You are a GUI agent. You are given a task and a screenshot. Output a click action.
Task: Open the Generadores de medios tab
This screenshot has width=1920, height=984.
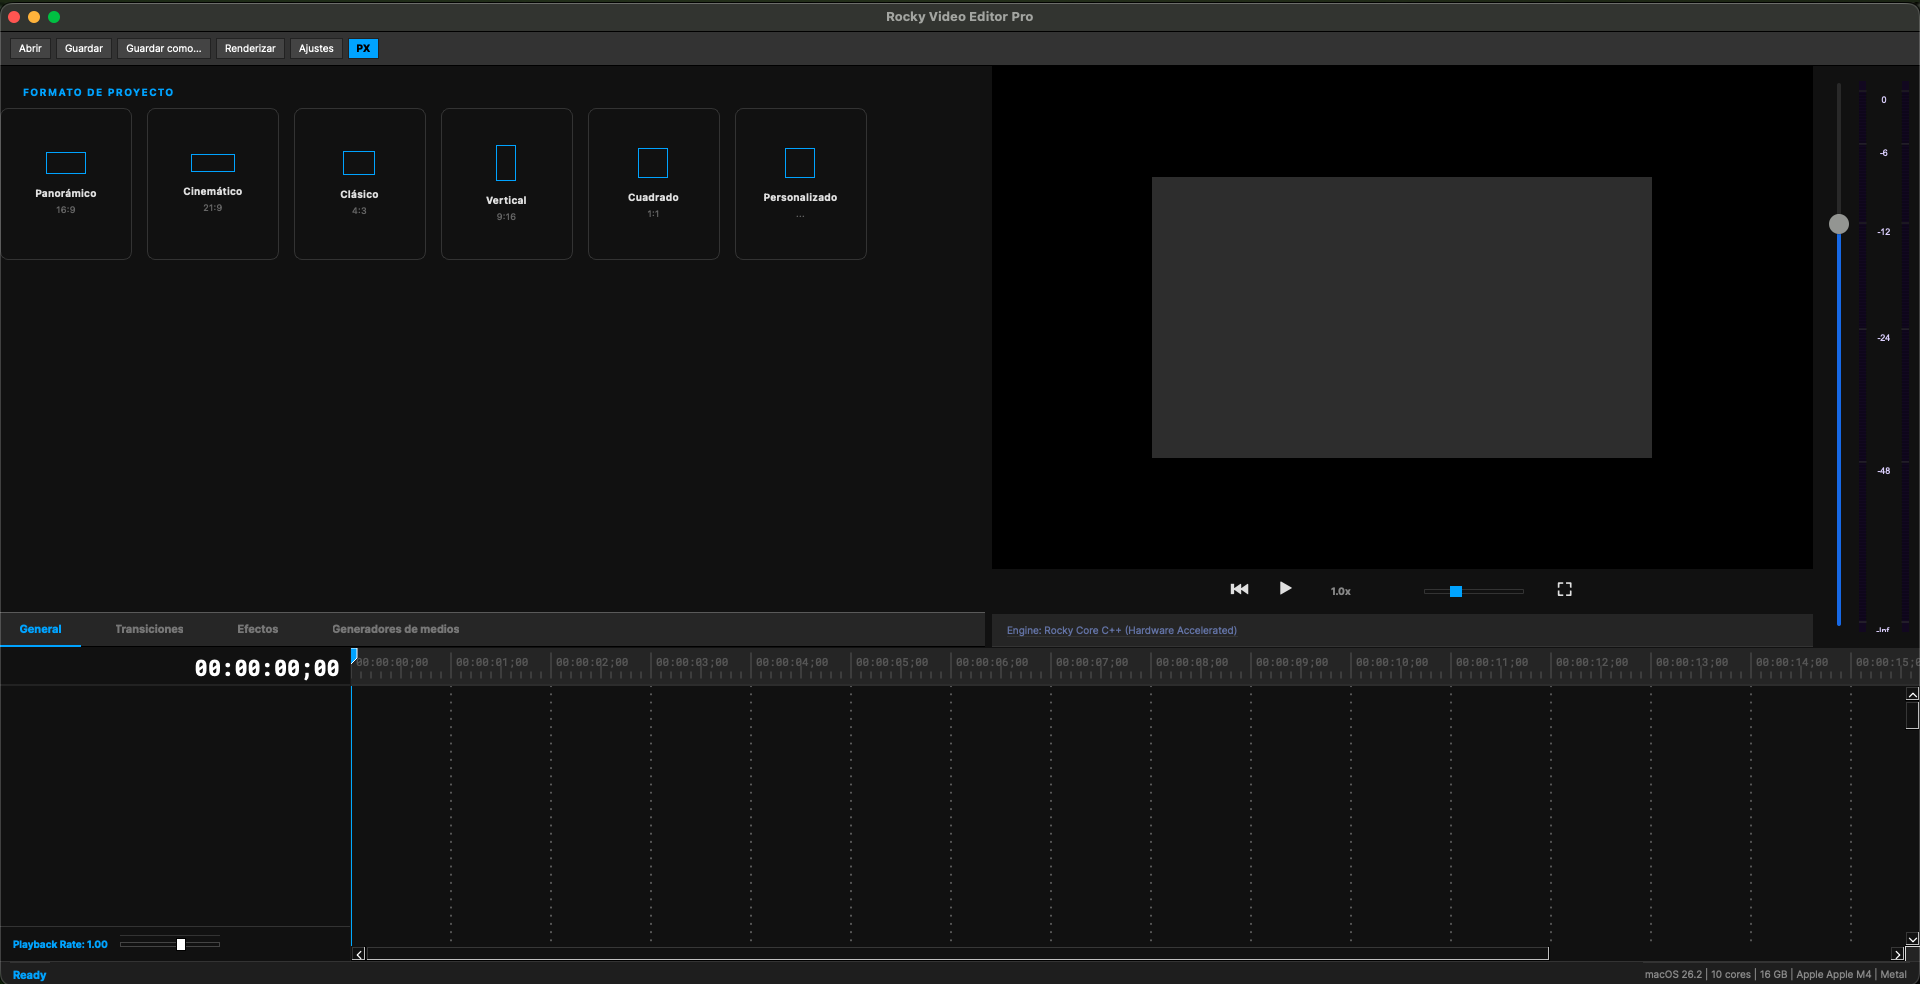[x=396, y=629]
